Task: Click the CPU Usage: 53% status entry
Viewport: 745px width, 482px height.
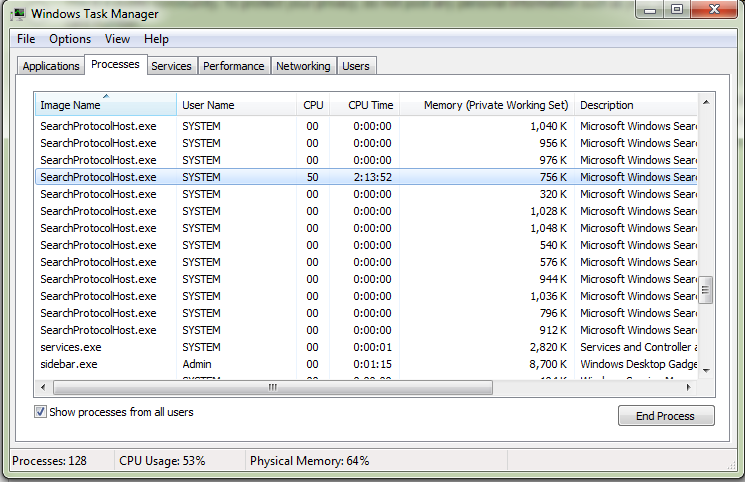Action: (x=162, y=461)
